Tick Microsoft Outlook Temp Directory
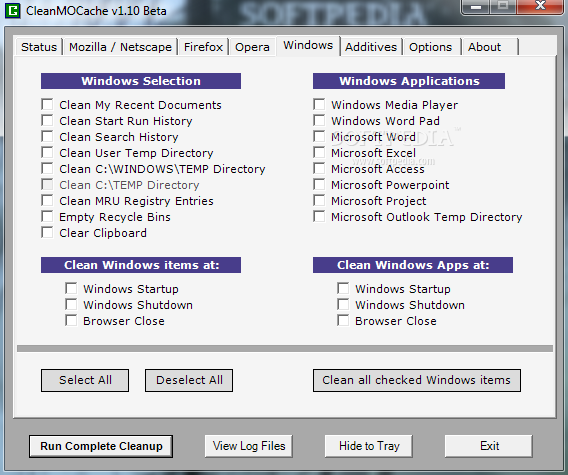Viewport: 568px width, 475px height. pos(319,216)
